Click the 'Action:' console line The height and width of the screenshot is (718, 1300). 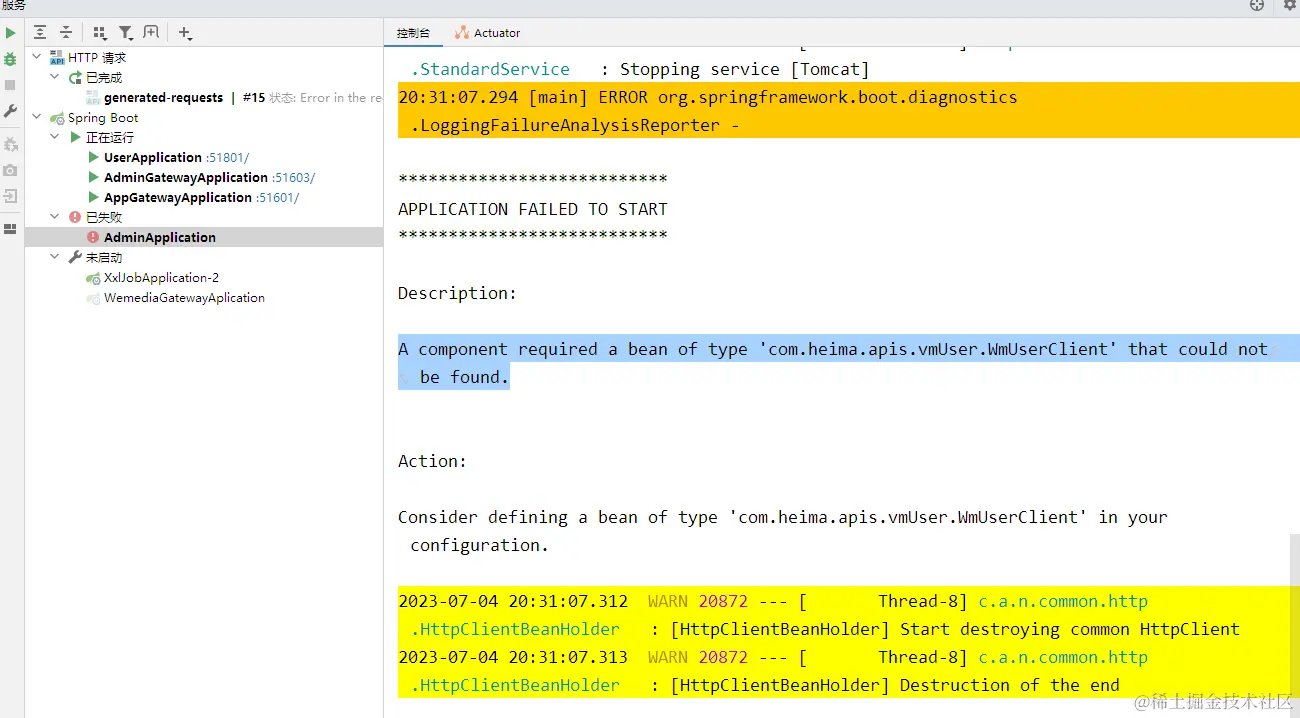point(432,461)
